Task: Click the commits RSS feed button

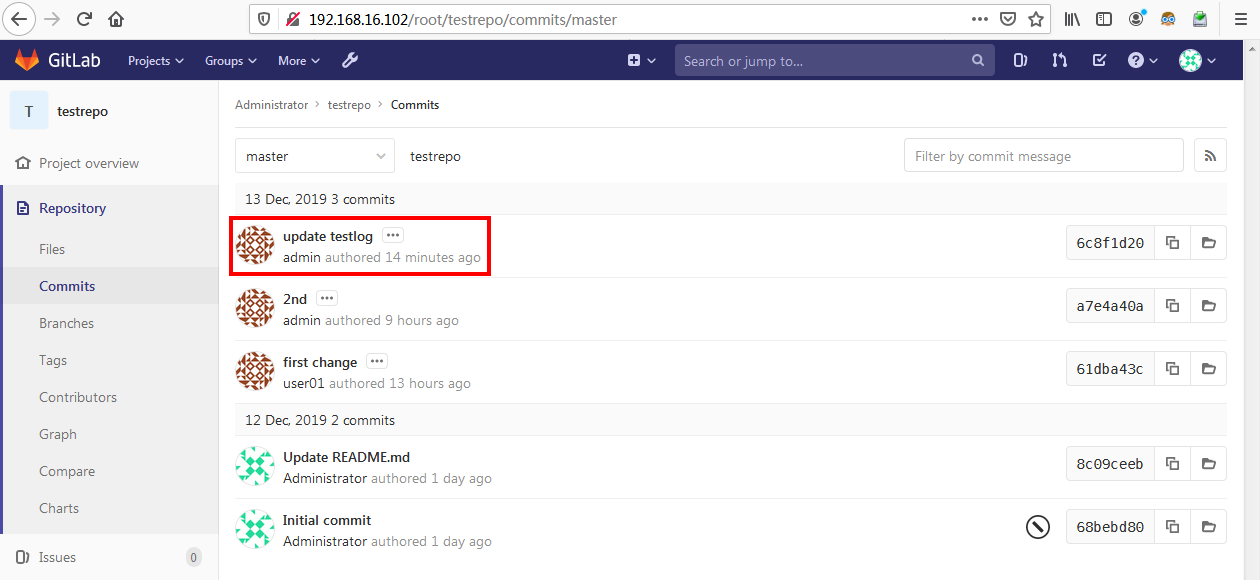Action: [x=1210, y=156]
